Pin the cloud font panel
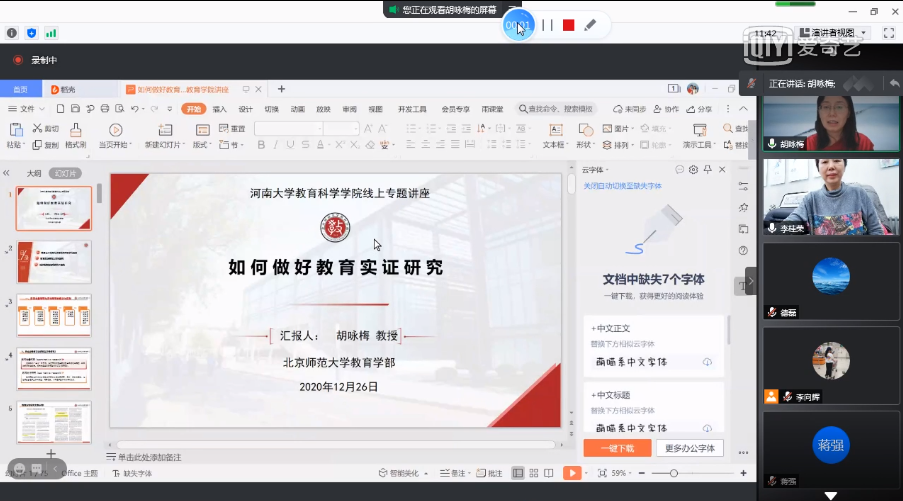Viewport: 903px width, 501px height. coord(708,169)
